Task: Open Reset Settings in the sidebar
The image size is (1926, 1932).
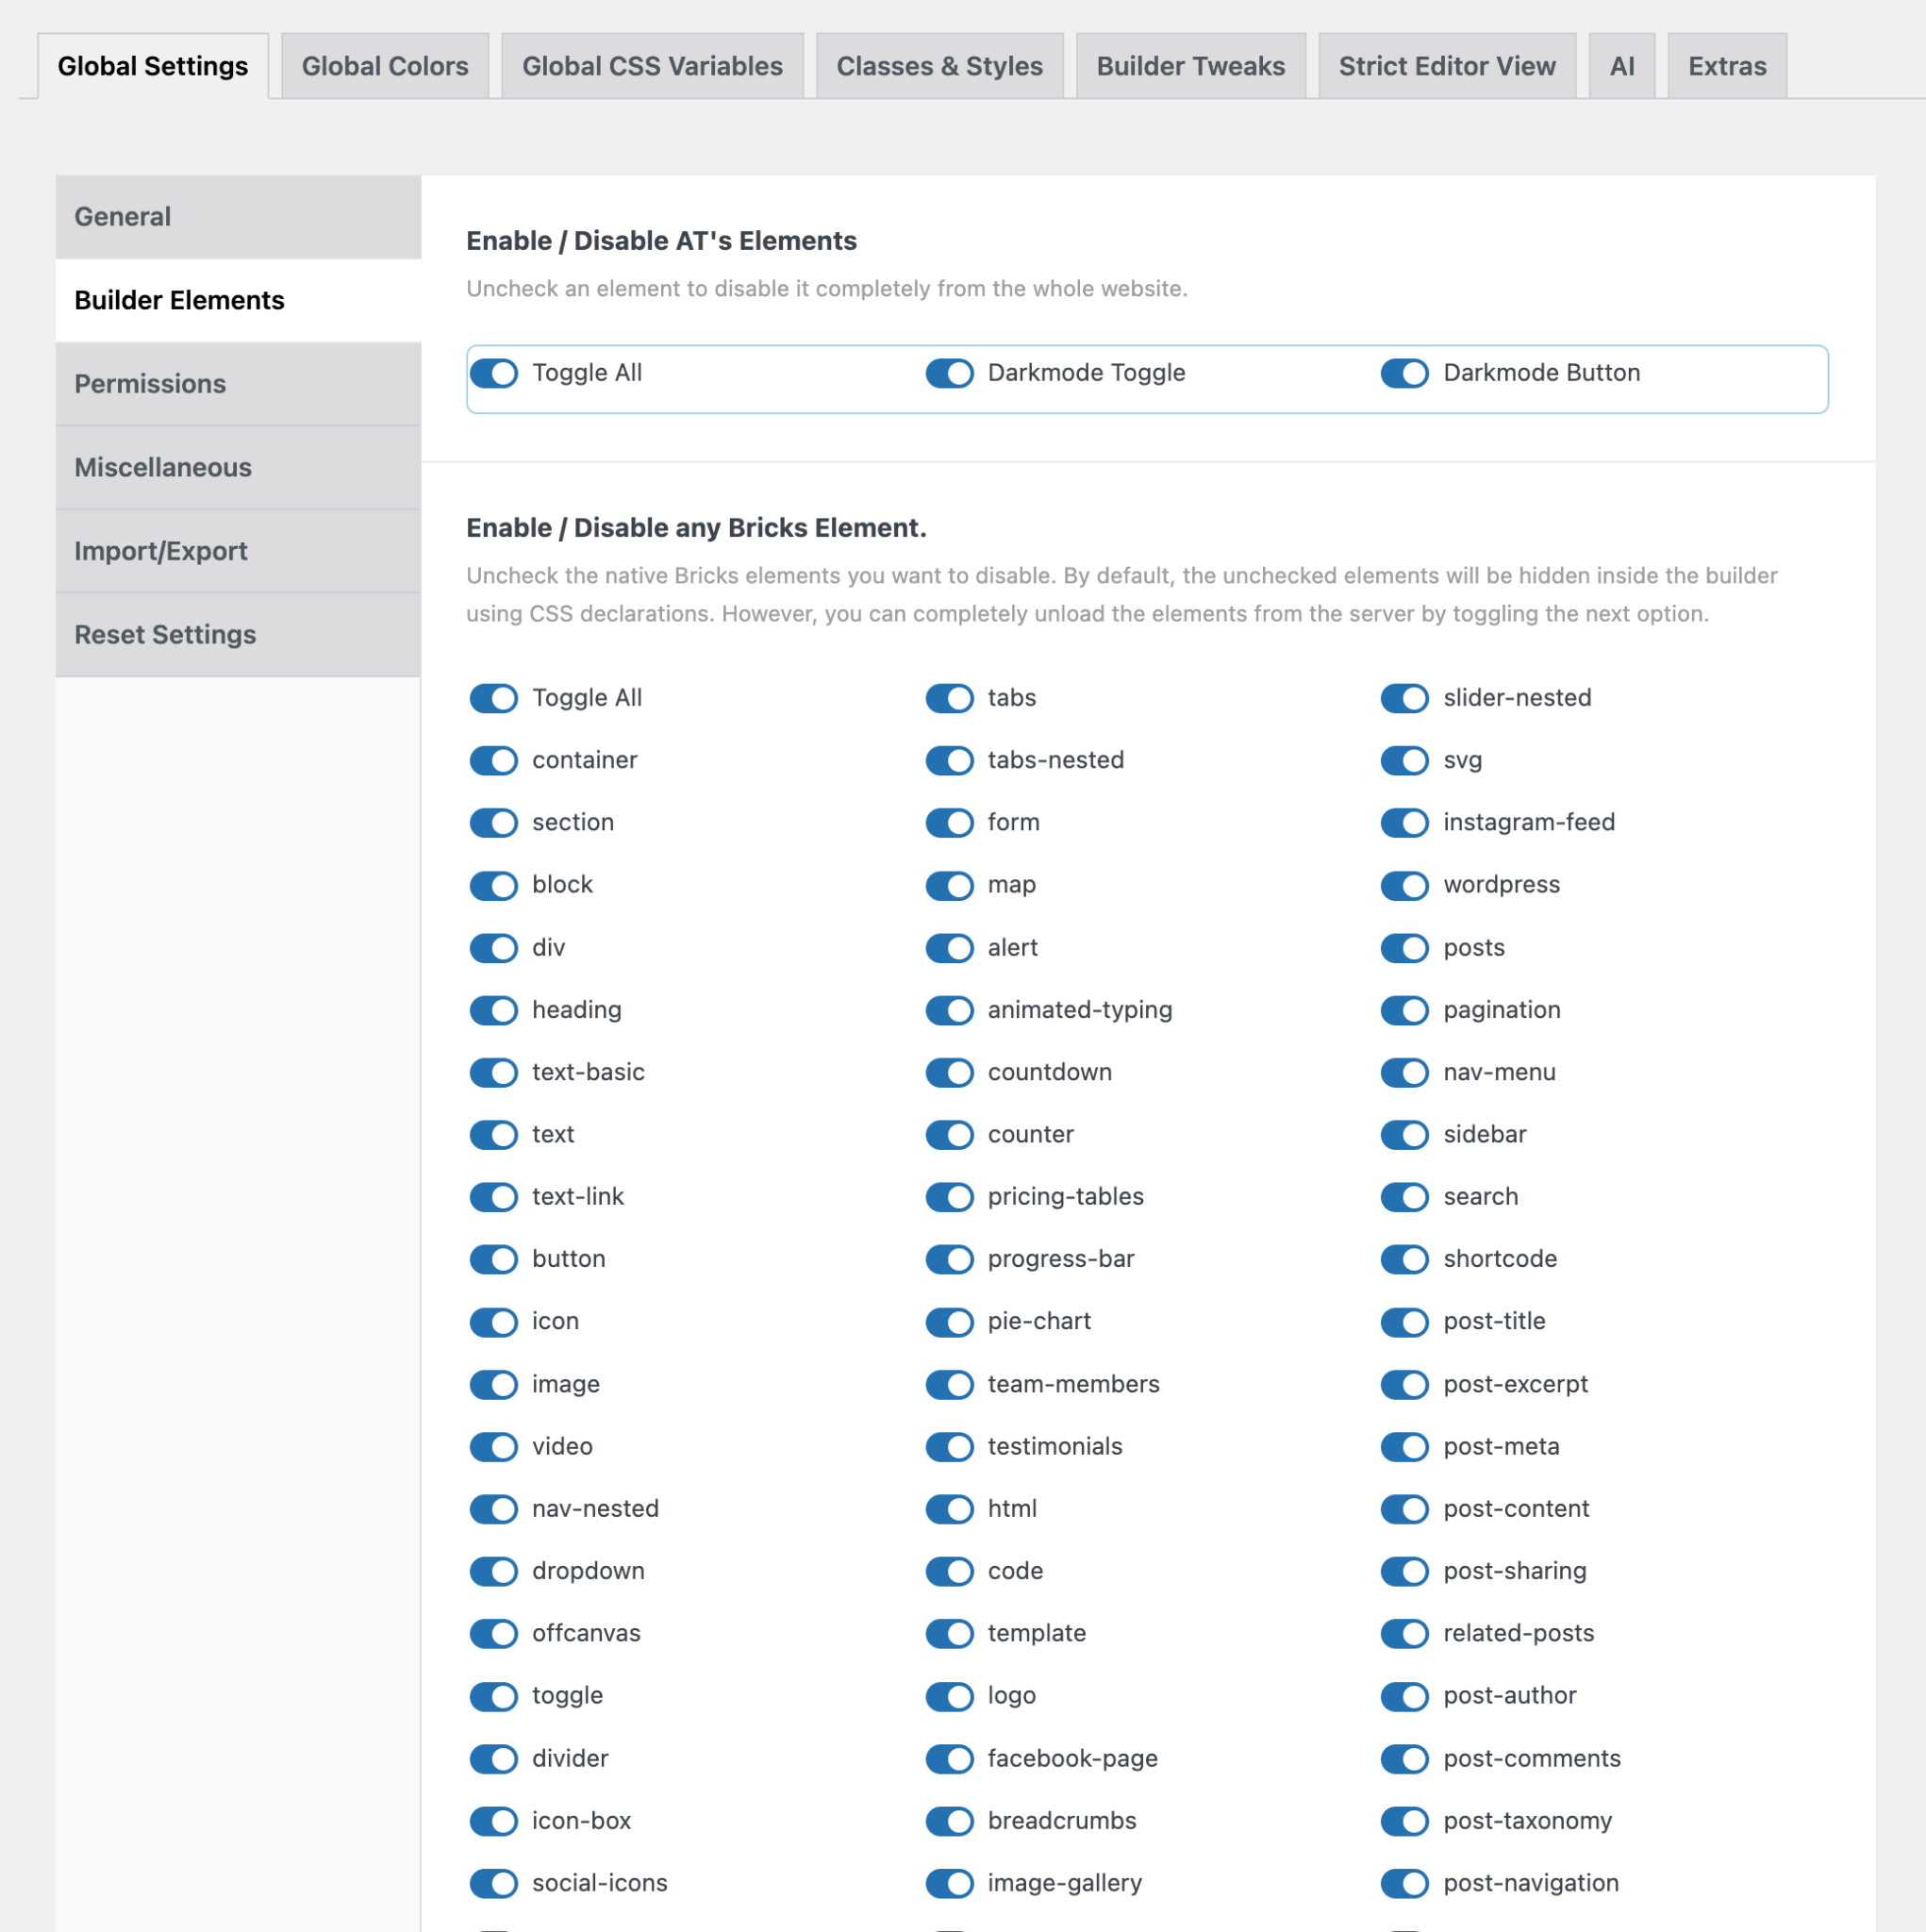Action: (238, 635)
